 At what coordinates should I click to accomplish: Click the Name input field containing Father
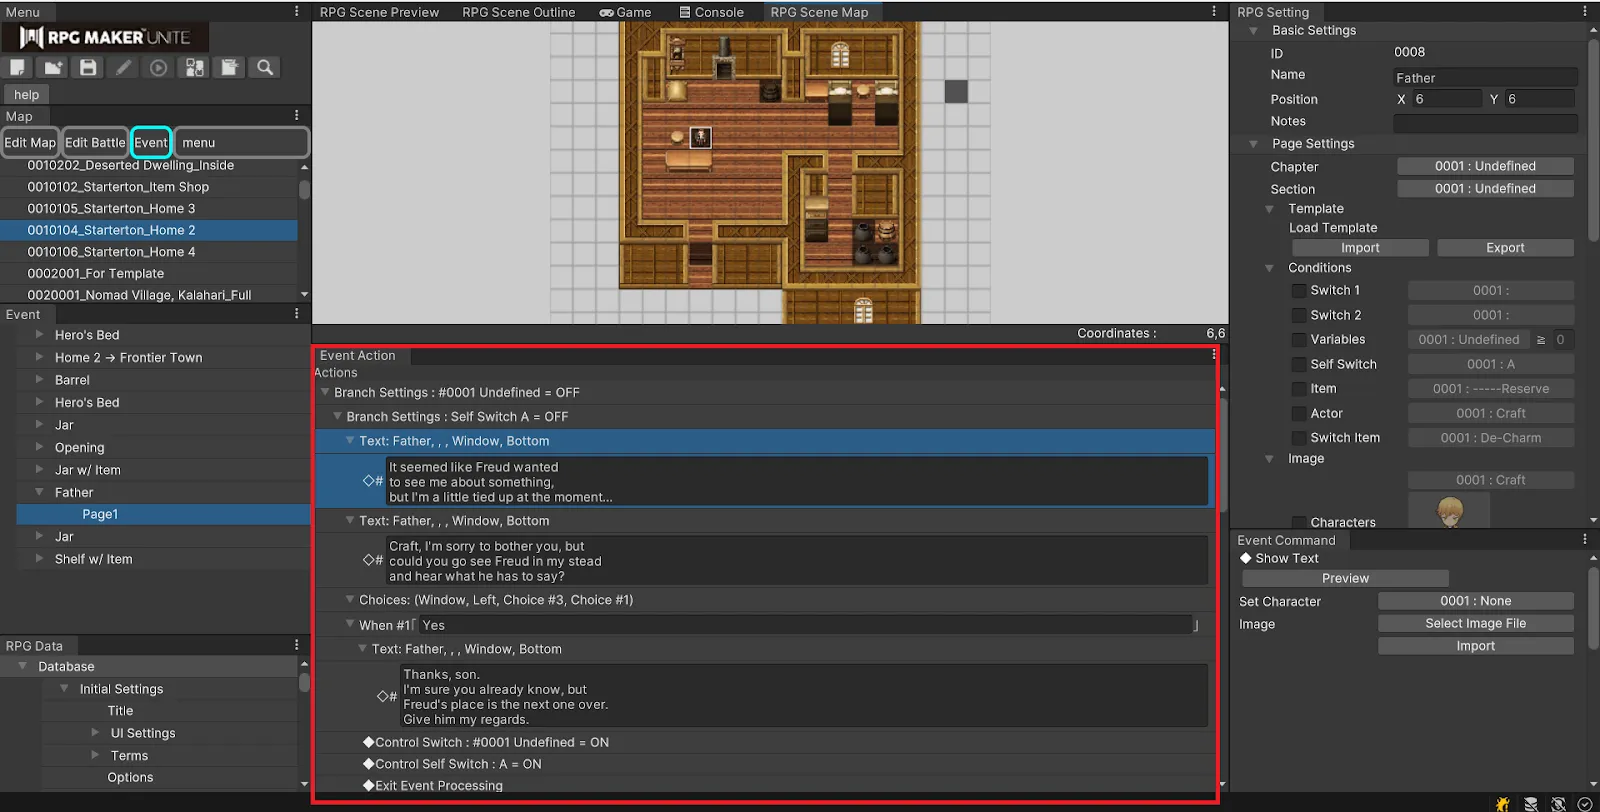point(1484,77)
